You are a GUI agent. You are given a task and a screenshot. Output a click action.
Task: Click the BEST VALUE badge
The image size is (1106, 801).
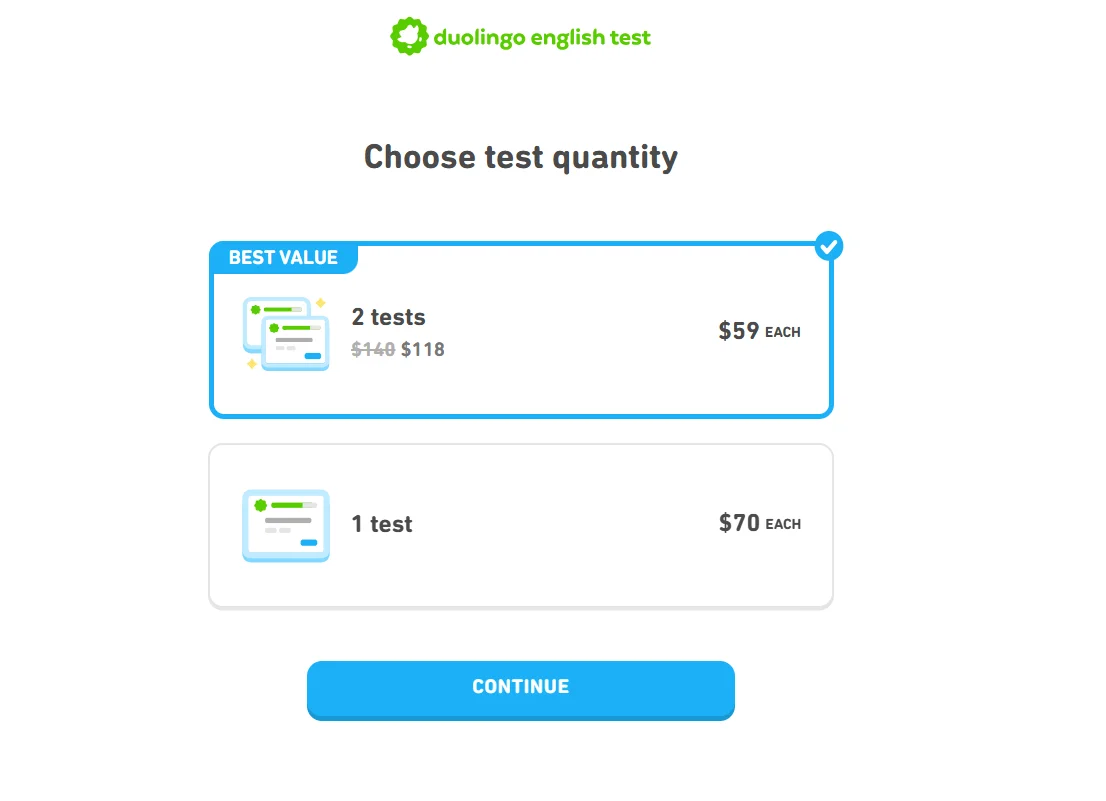click(283, 257)
